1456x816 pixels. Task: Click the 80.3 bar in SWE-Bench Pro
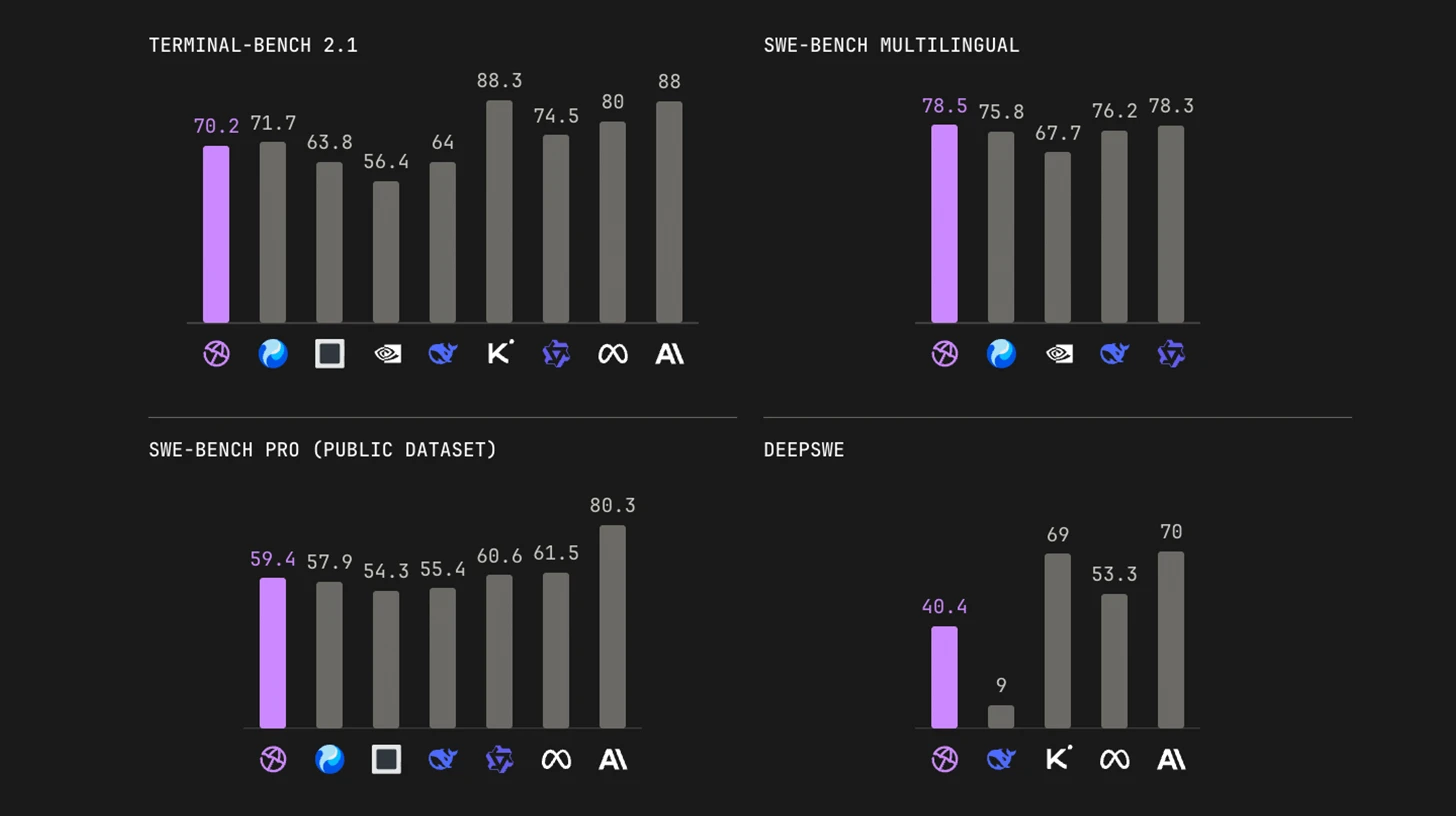tap(613, 627)
